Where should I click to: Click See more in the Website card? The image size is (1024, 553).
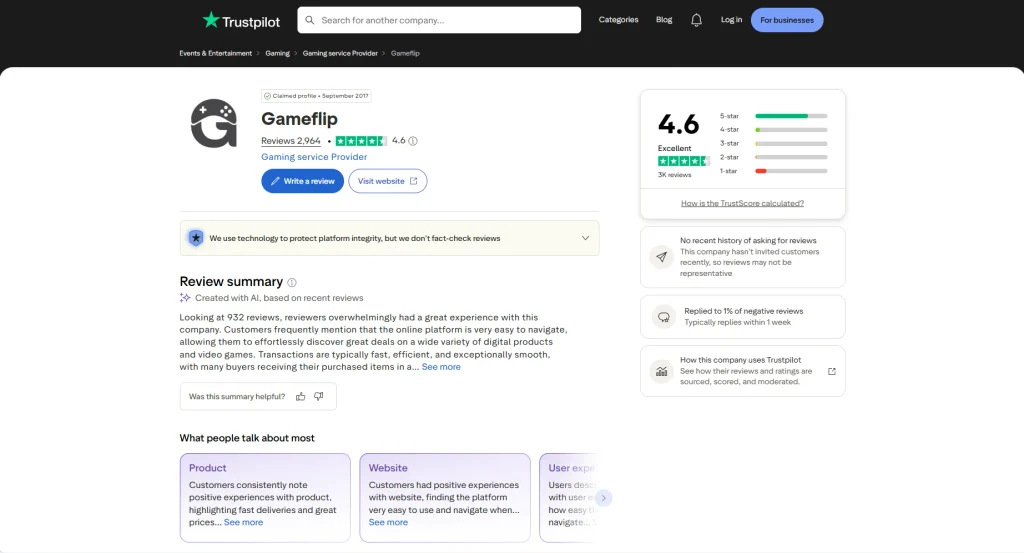(x=388, y=522)
